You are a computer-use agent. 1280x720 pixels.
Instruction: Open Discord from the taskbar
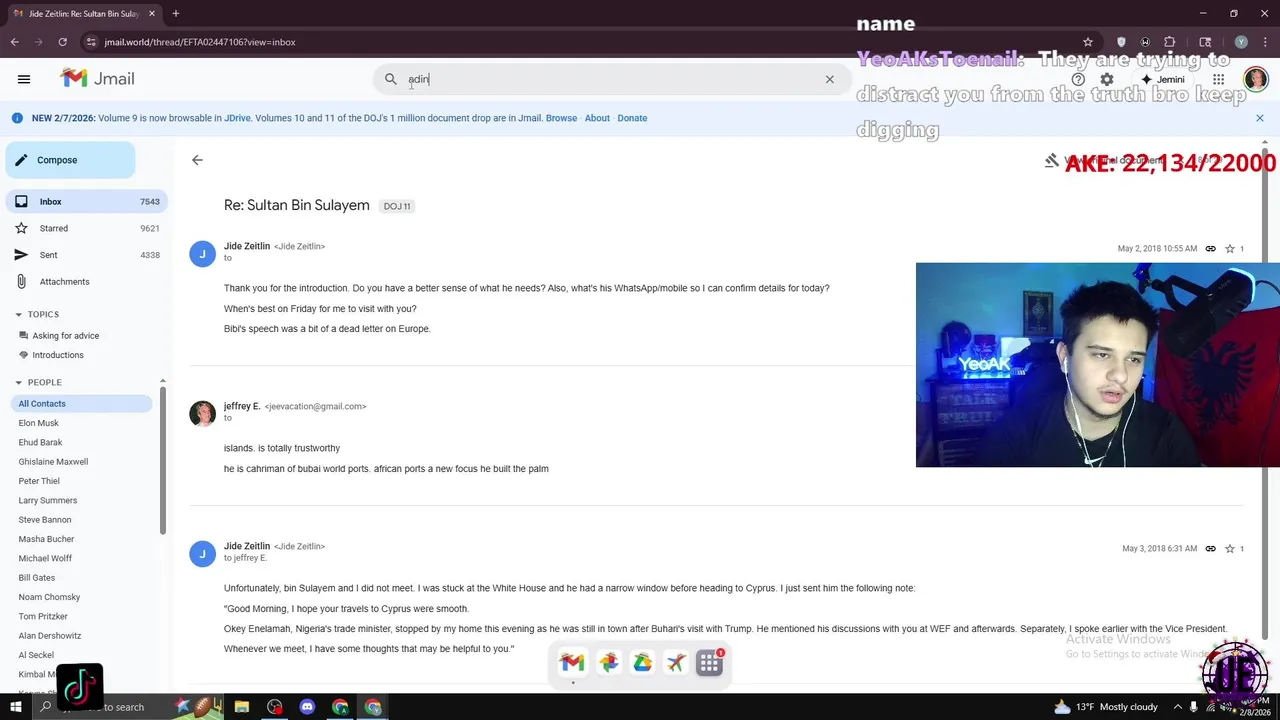307,707
